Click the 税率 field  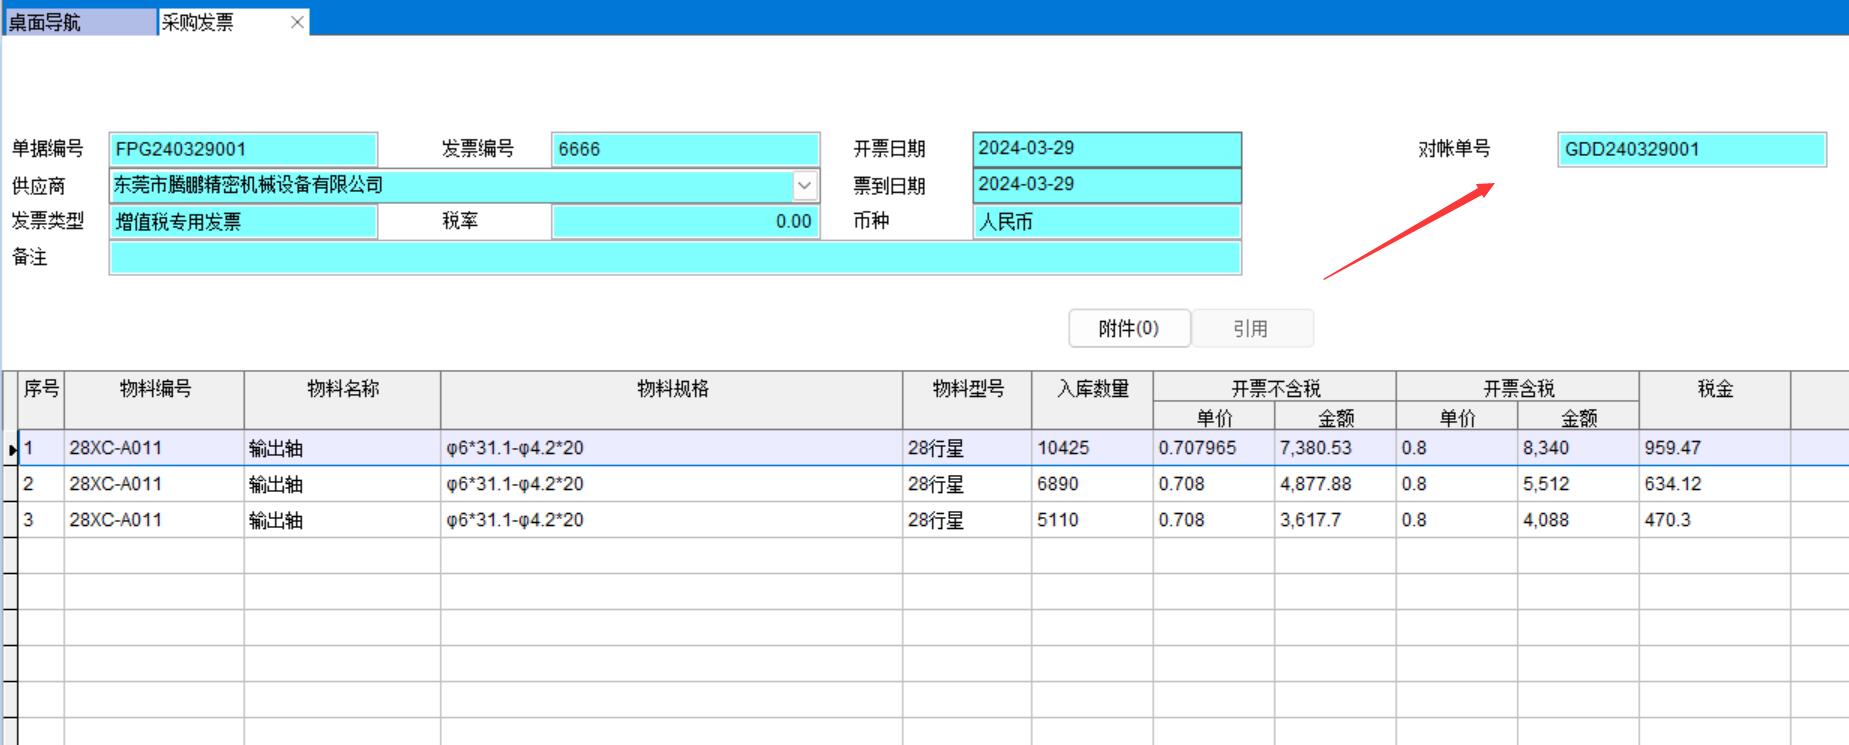coord(685,221)
